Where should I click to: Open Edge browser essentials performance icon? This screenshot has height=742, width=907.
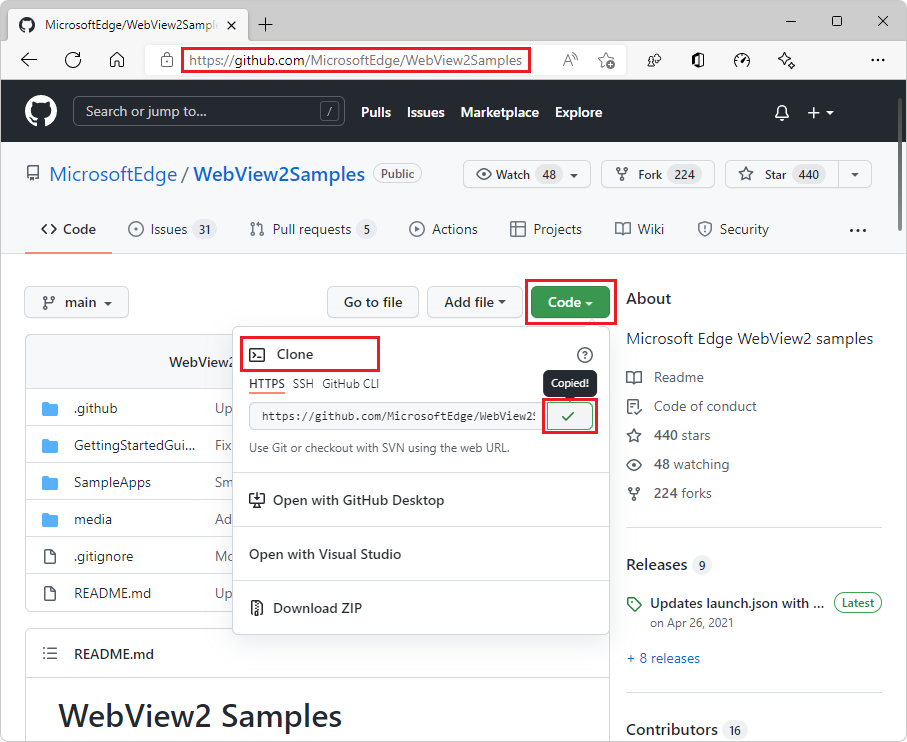tap(742, 60)
